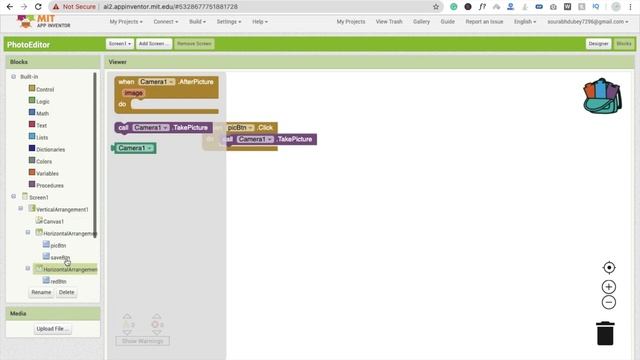Collapse the VerticalArrangement1 tree node
The height and width of the screenshot is (360, 640).
tap(21, 209)
